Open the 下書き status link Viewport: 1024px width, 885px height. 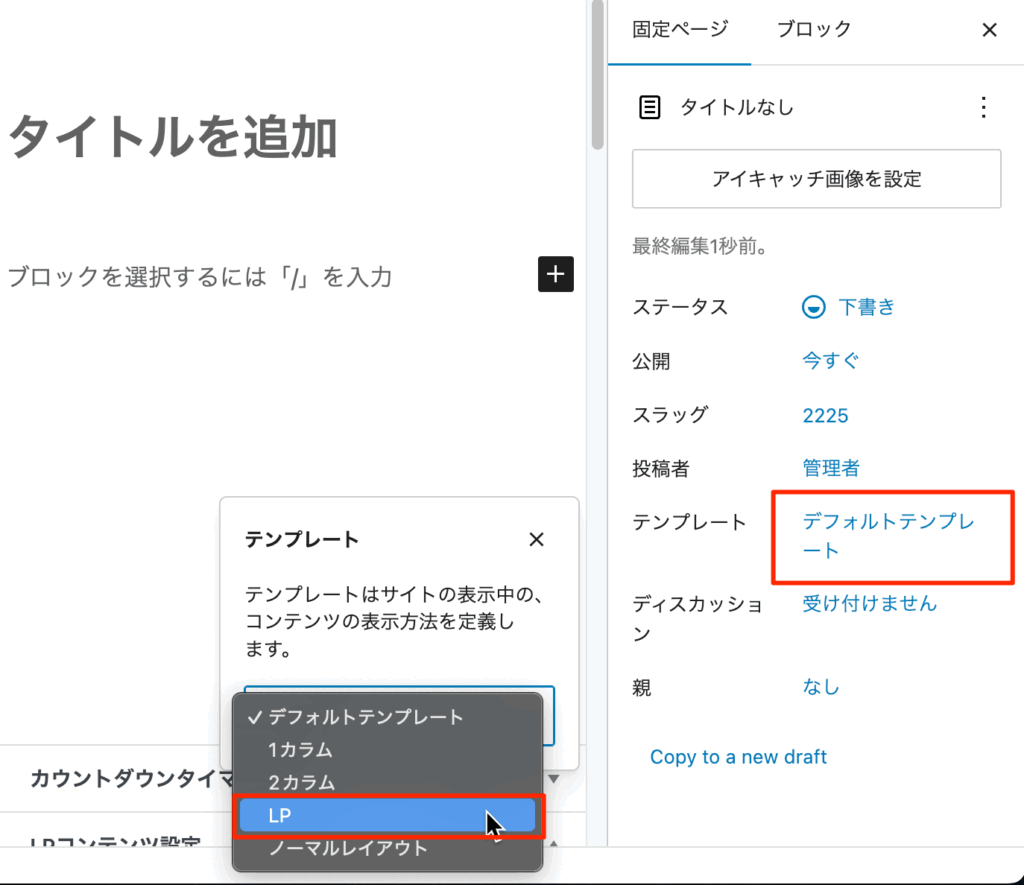click(x=866, y=307)
